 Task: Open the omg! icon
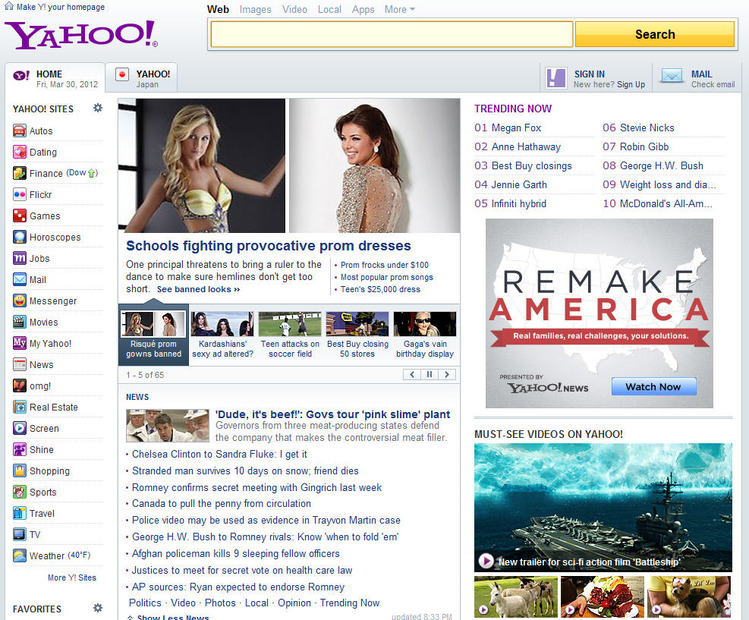(20, 385)
